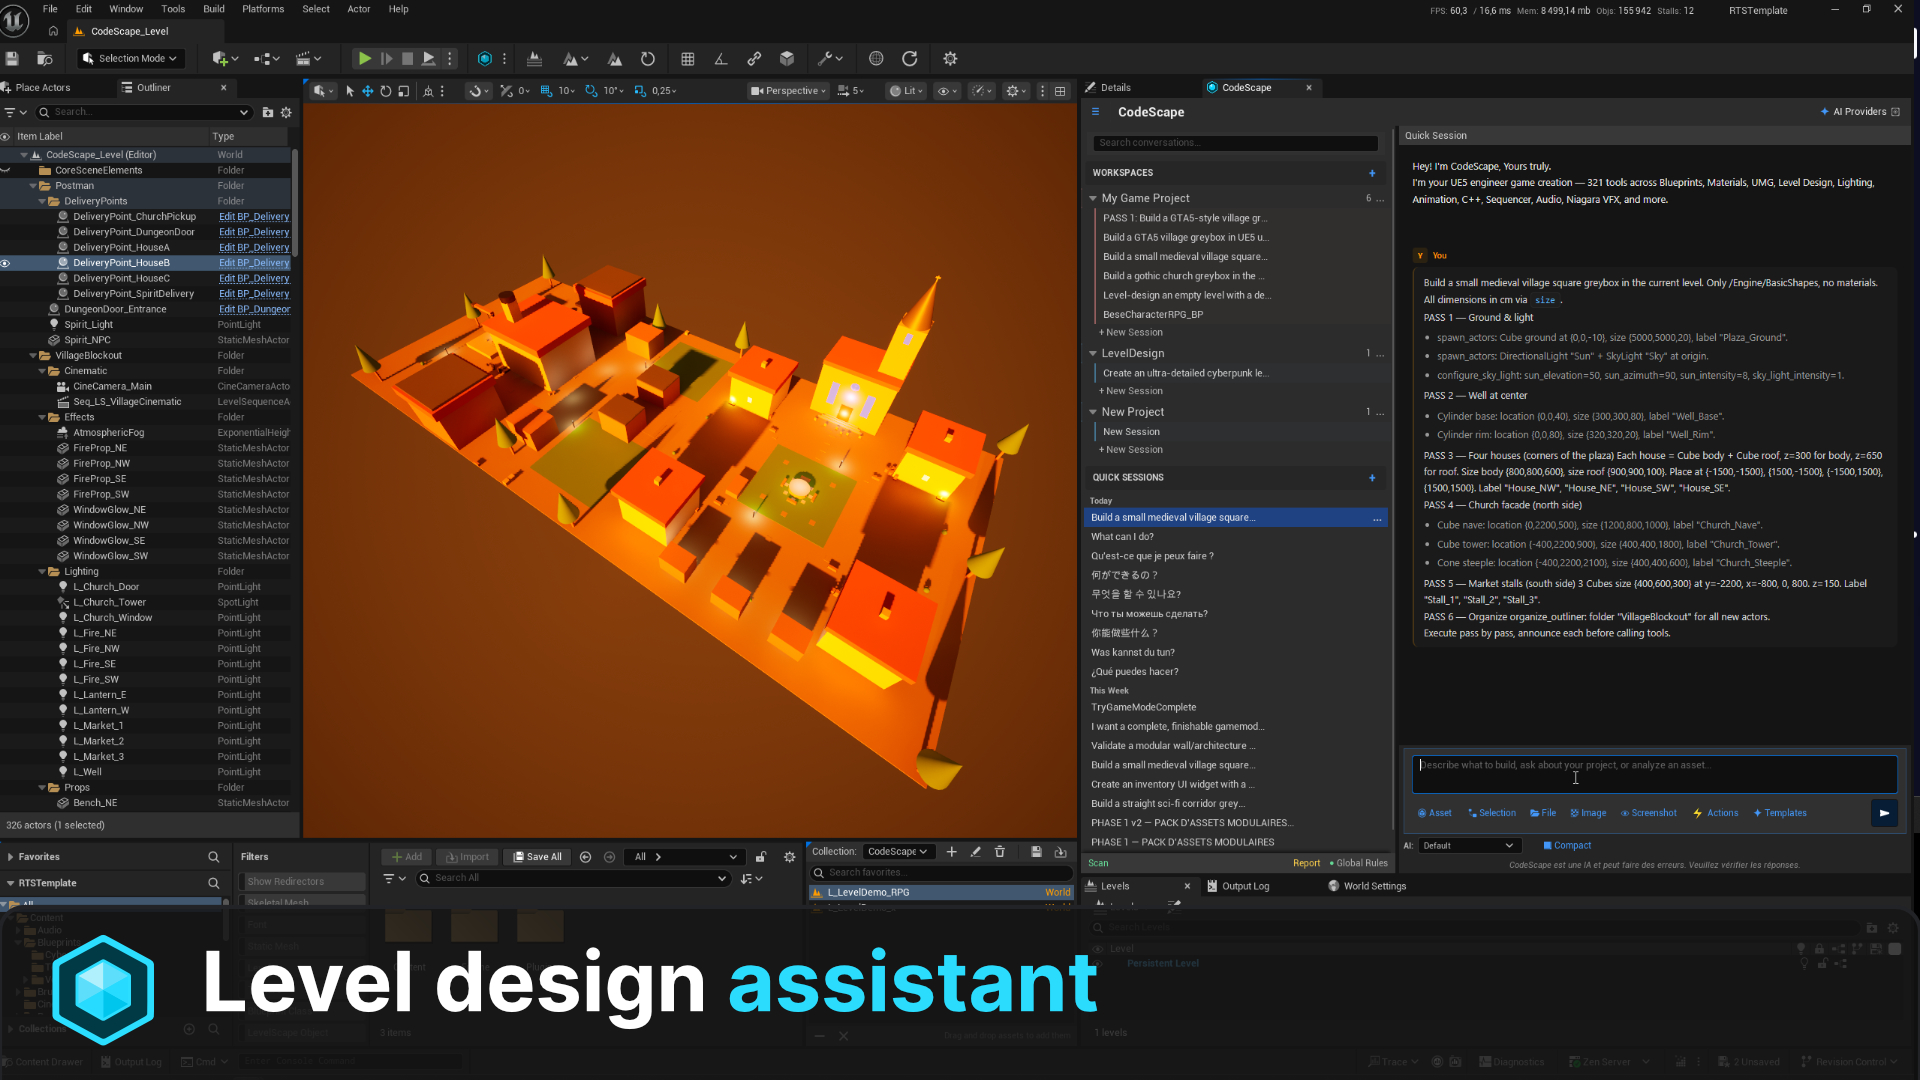This screenshot has width=1920, height=1080.
Task: Click in the Search conversations field
Action: click(x=1235, y=143)
